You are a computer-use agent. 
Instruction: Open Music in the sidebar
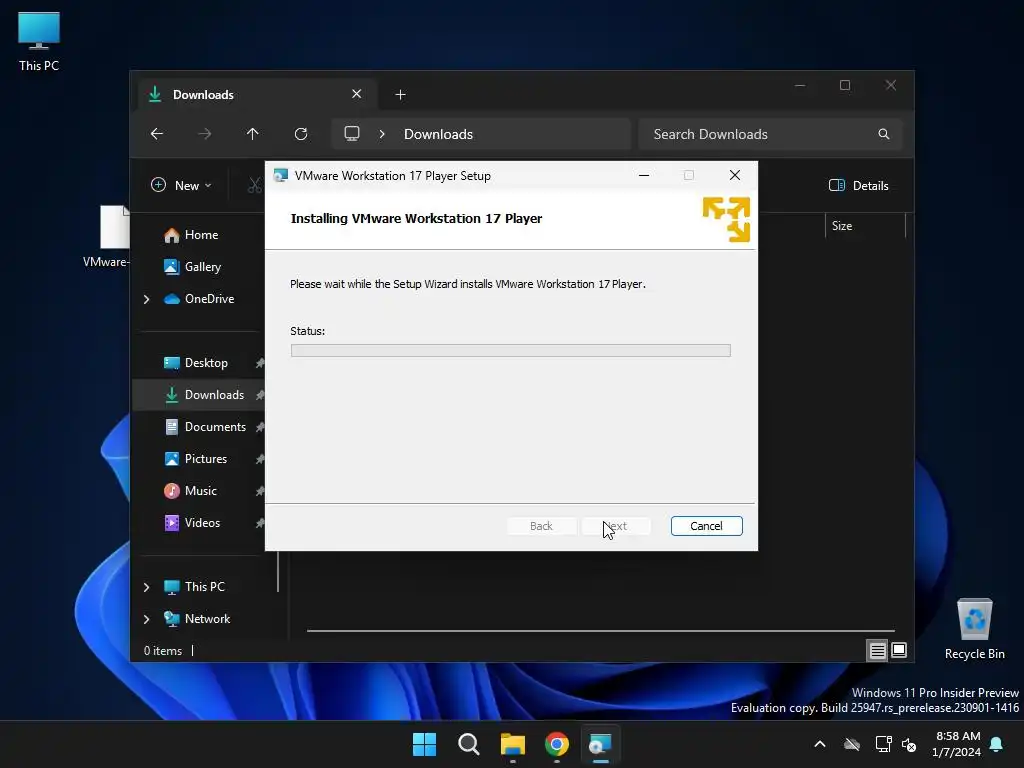coord(200,490)
